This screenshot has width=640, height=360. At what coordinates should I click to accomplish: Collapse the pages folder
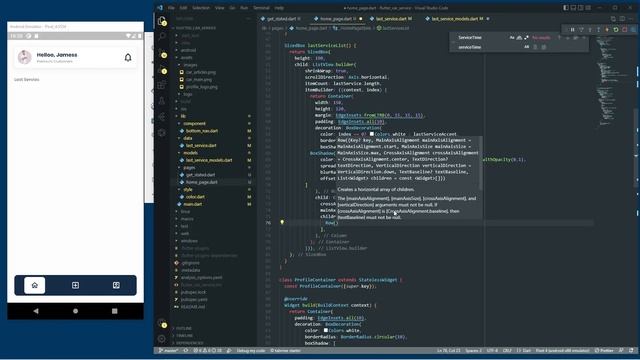coord(189,168)
